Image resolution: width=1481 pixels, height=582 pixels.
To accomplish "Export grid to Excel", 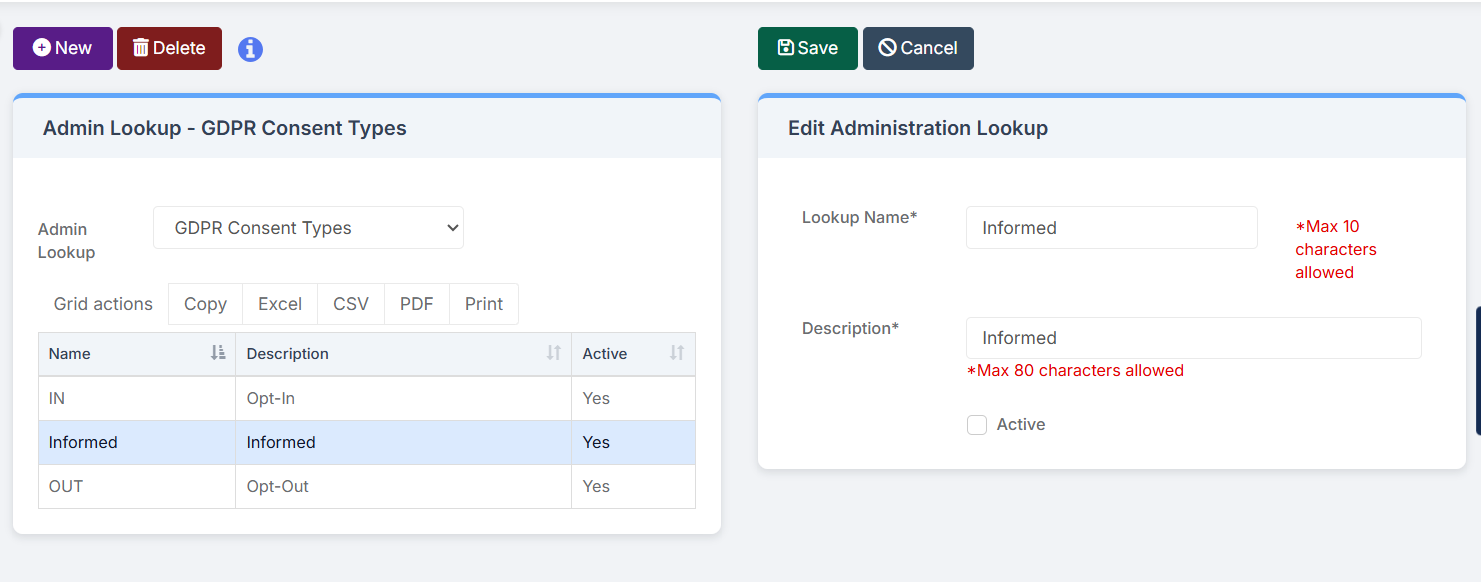I will point(279,304).
